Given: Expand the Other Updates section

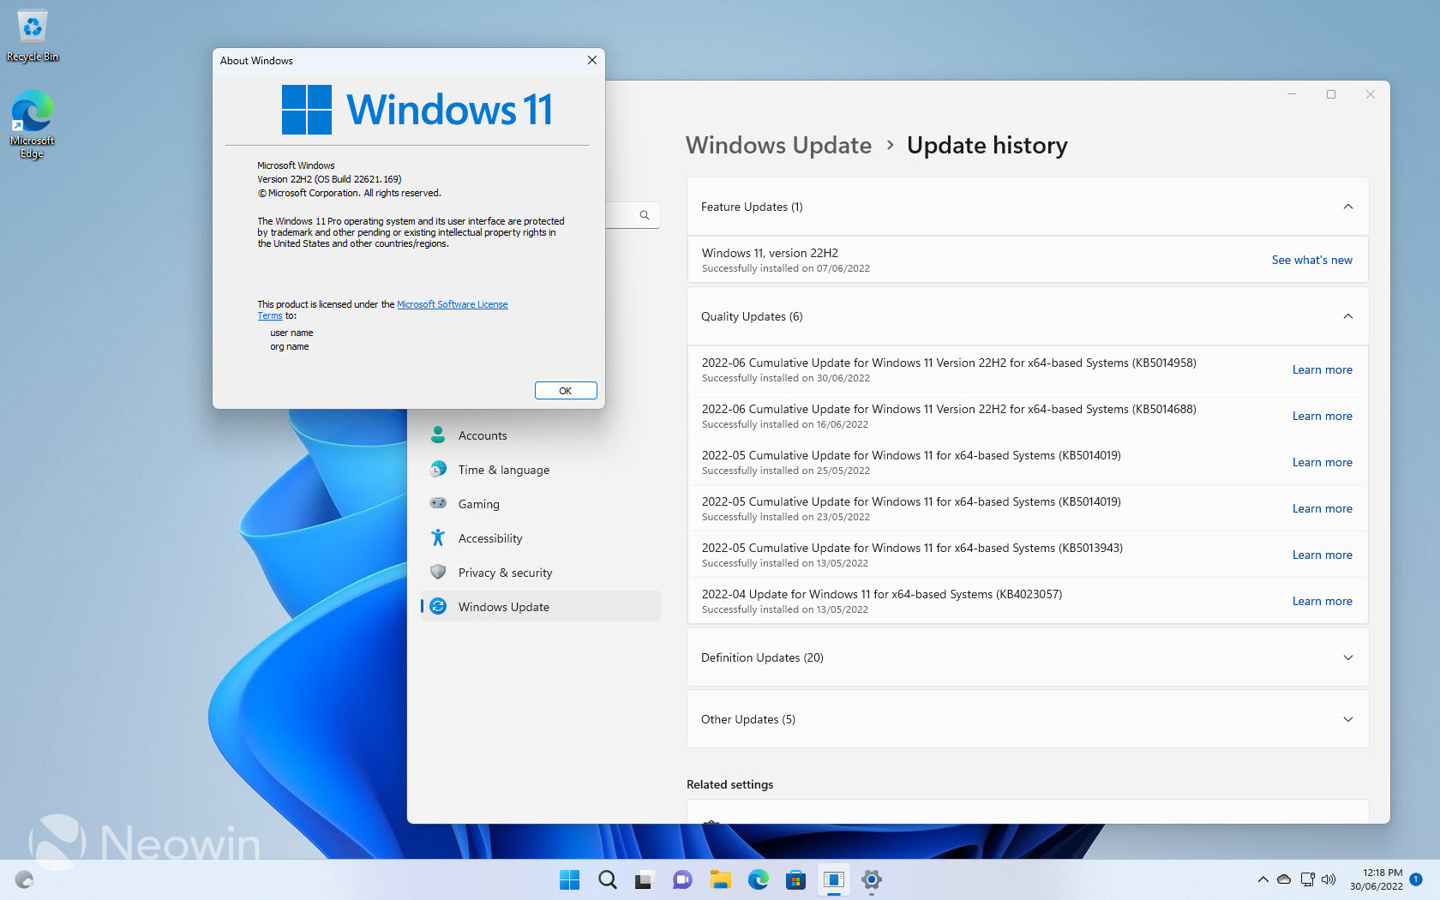Looking at the screenshot, I should pos(1348,719).
